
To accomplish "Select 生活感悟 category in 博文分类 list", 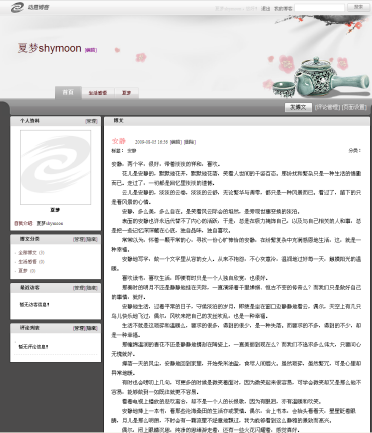I will click(x=28, y=262).
